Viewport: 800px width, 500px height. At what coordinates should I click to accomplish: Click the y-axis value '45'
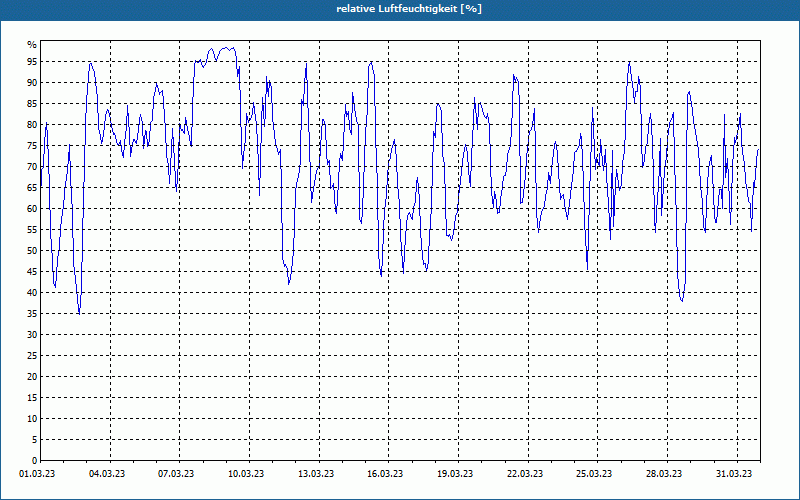tap(32, 271)
